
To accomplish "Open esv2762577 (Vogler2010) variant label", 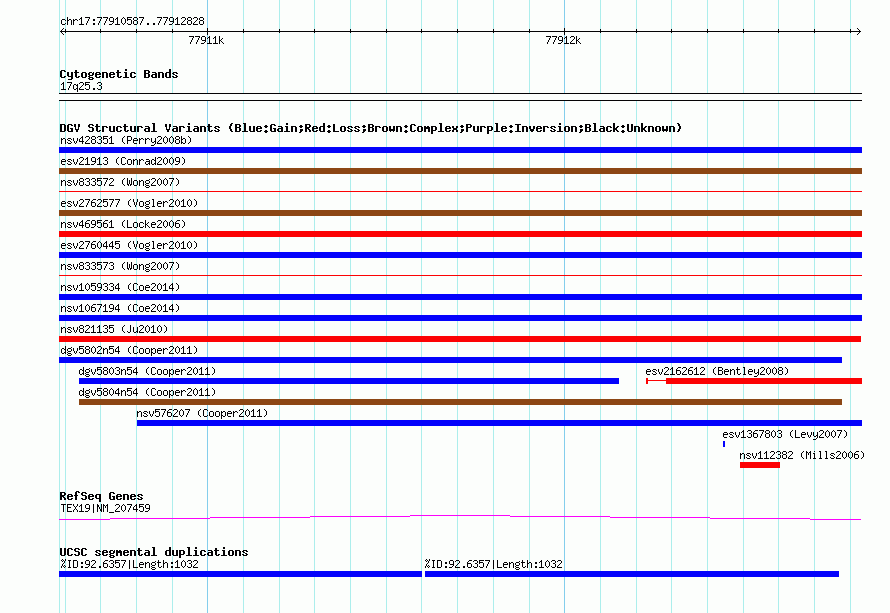I will [129, 203].
